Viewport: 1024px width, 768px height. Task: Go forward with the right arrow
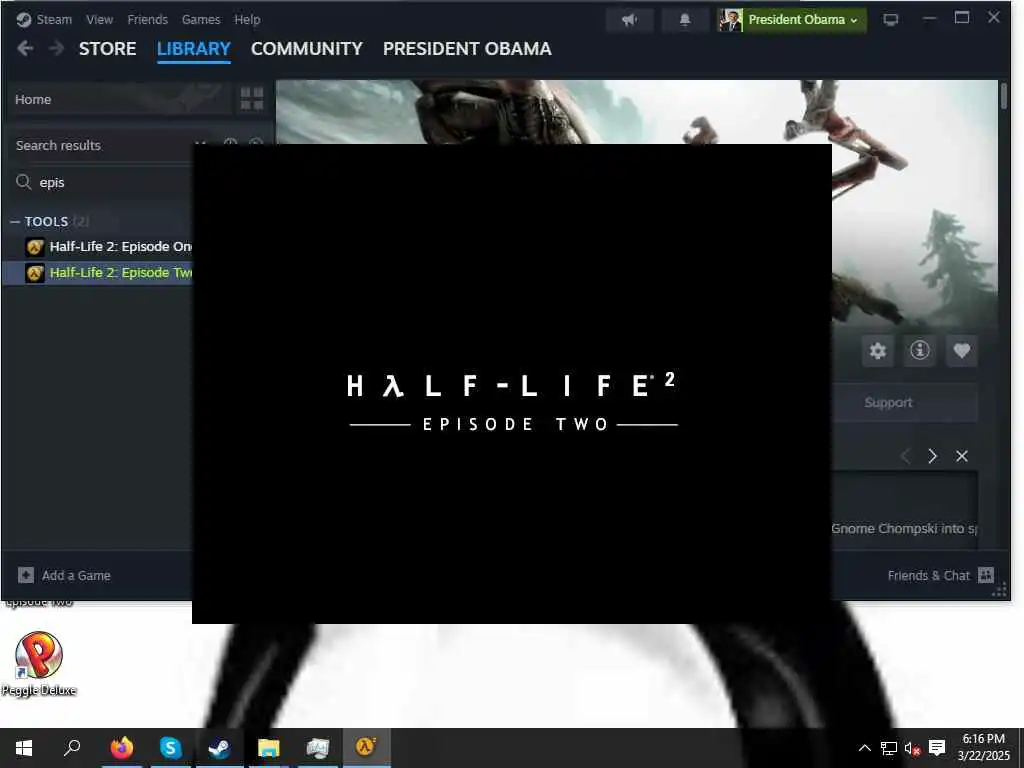(57, 48)
